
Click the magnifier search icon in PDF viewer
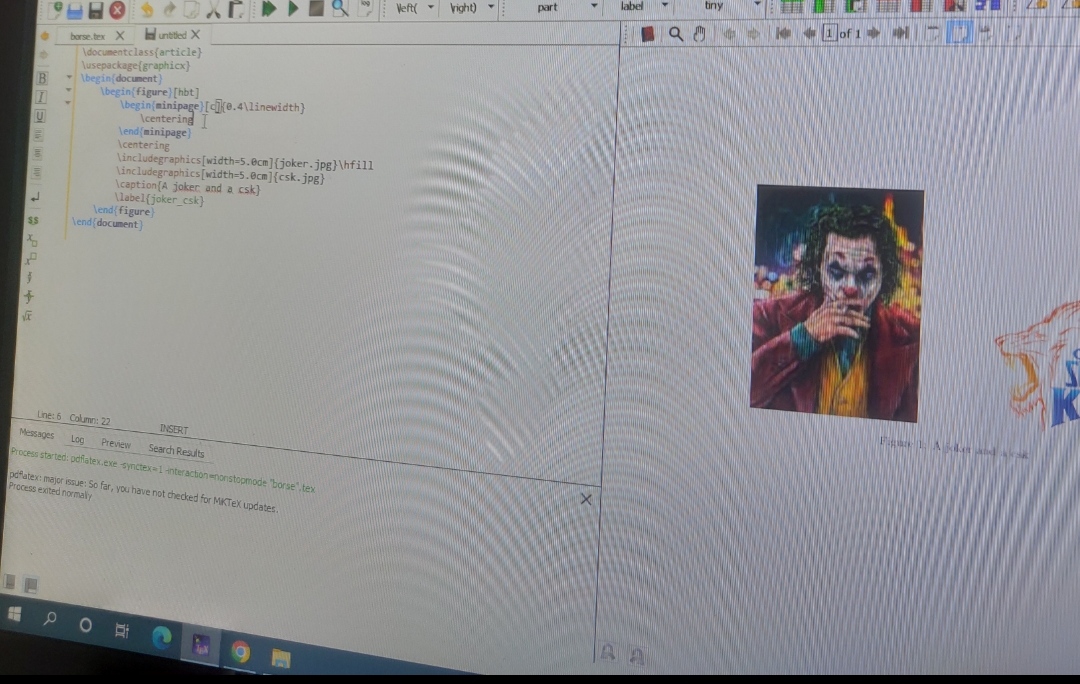(676, 34)
